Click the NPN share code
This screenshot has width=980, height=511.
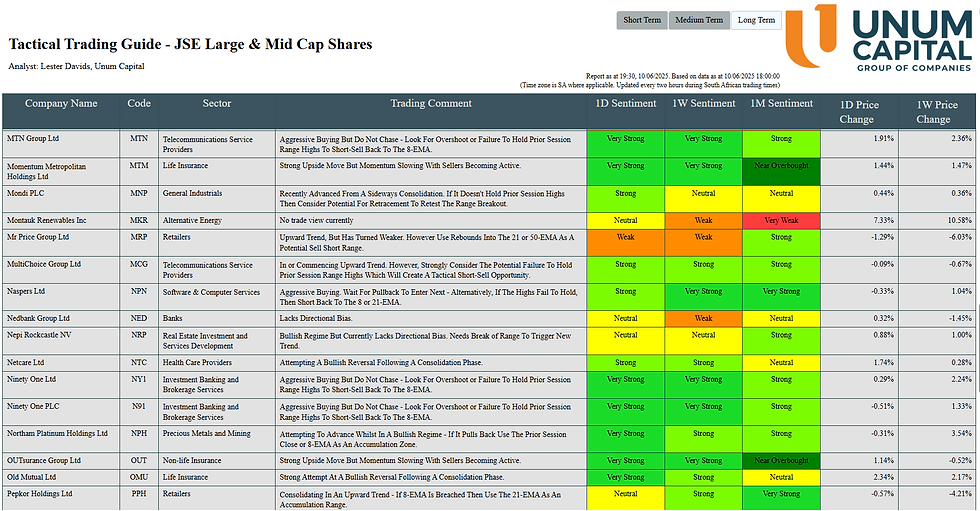[139, 291]
